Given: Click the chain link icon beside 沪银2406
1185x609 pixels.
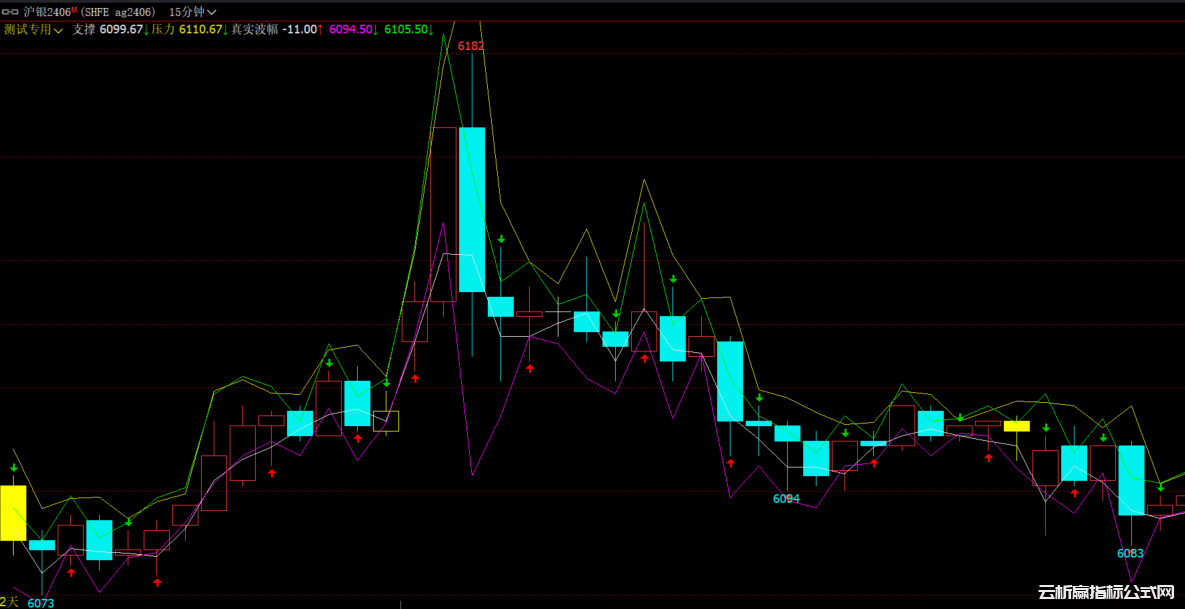Looking at the screenshot, I should 11,12.
